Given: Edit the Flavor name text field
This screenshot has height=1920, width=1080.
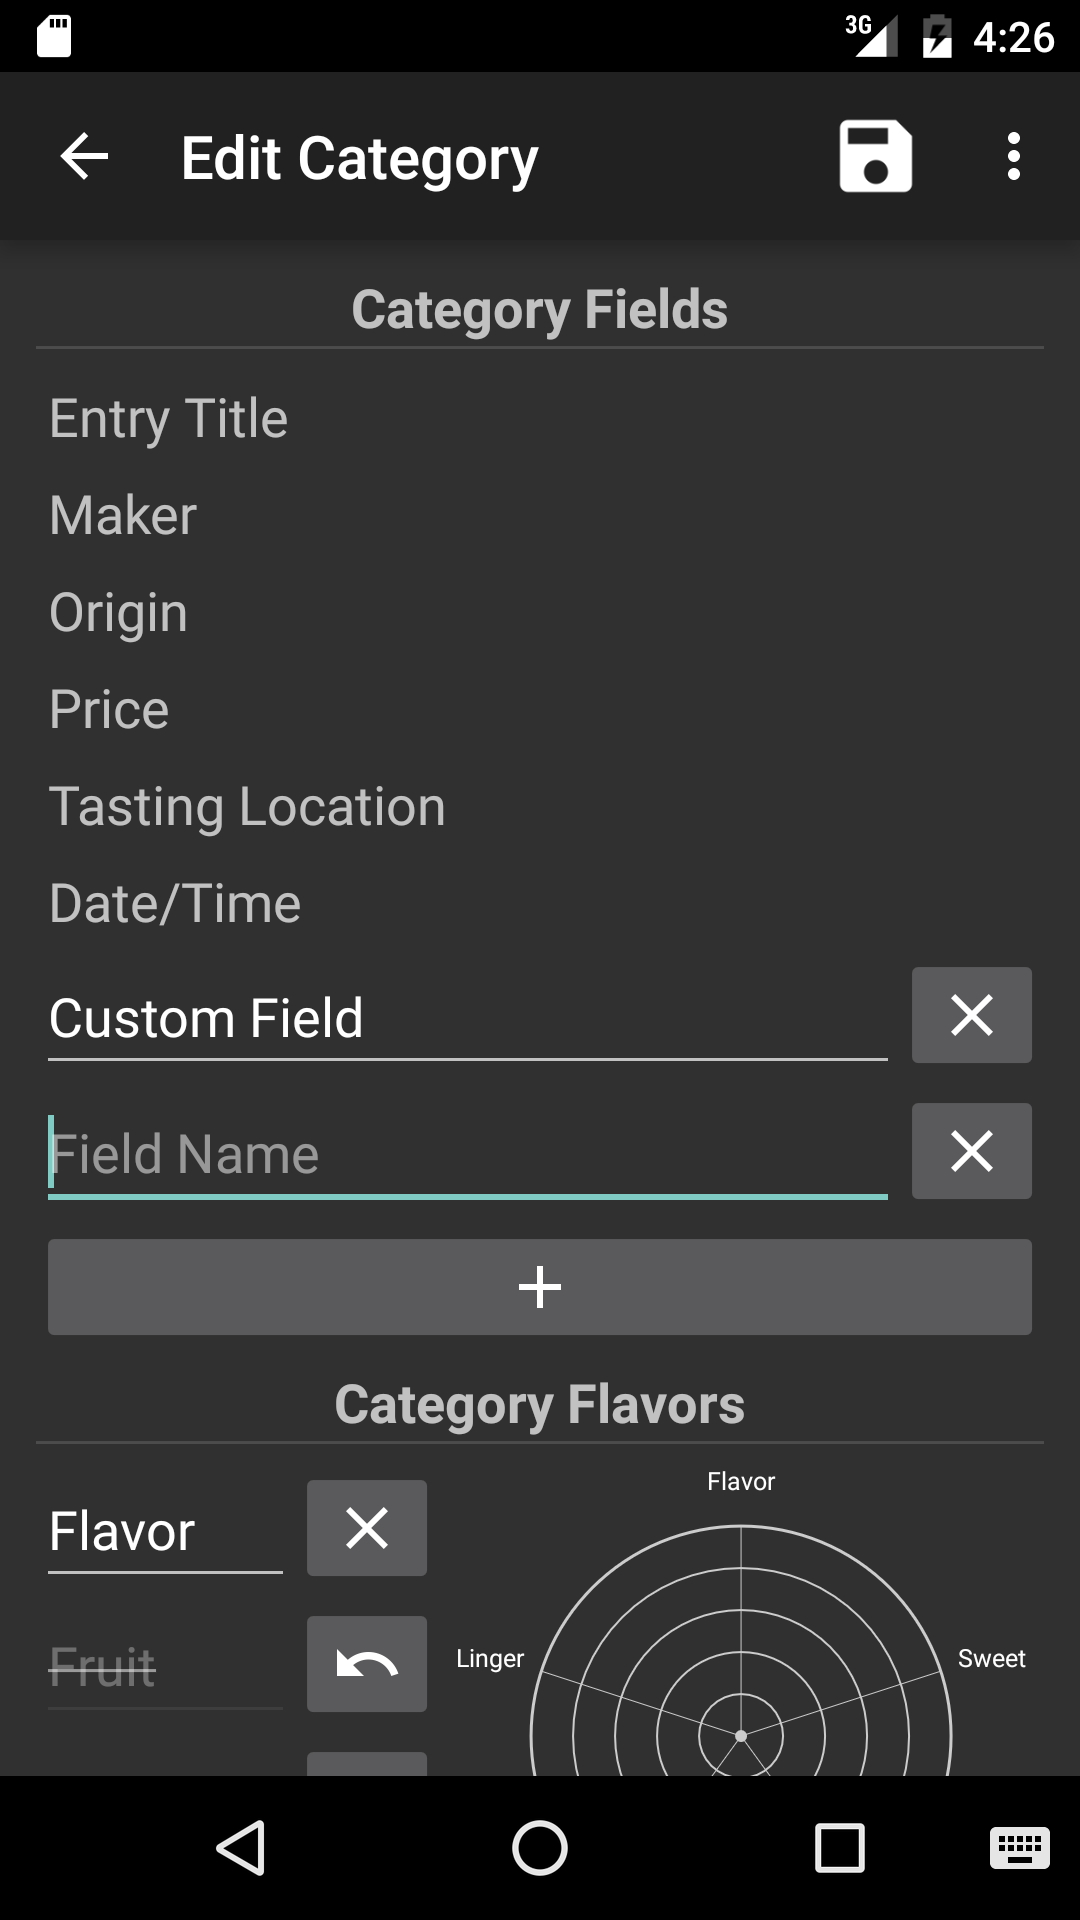Looking at the screenshot, I should click(165, 1532).
